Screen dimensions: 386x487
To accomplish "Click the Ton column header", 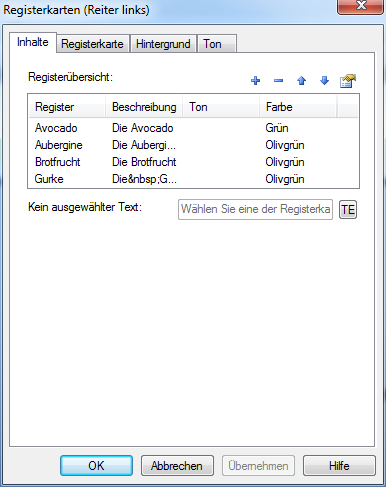I will [221, 107].
